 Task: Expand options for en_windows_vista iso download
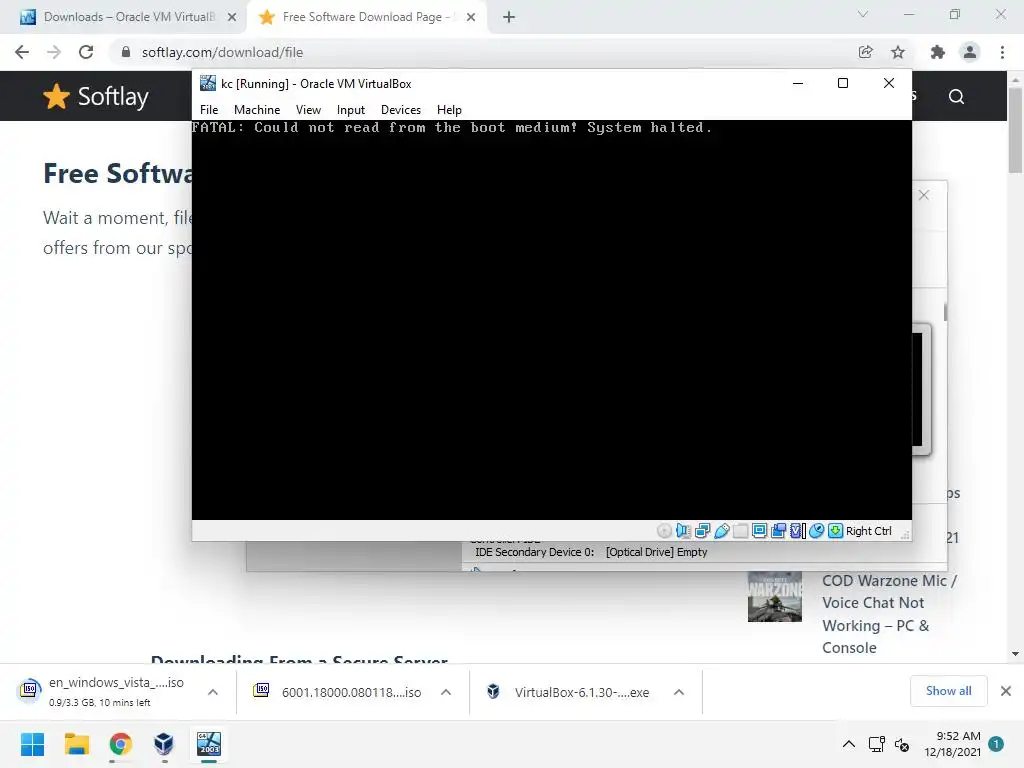click(x=213, y=692)
